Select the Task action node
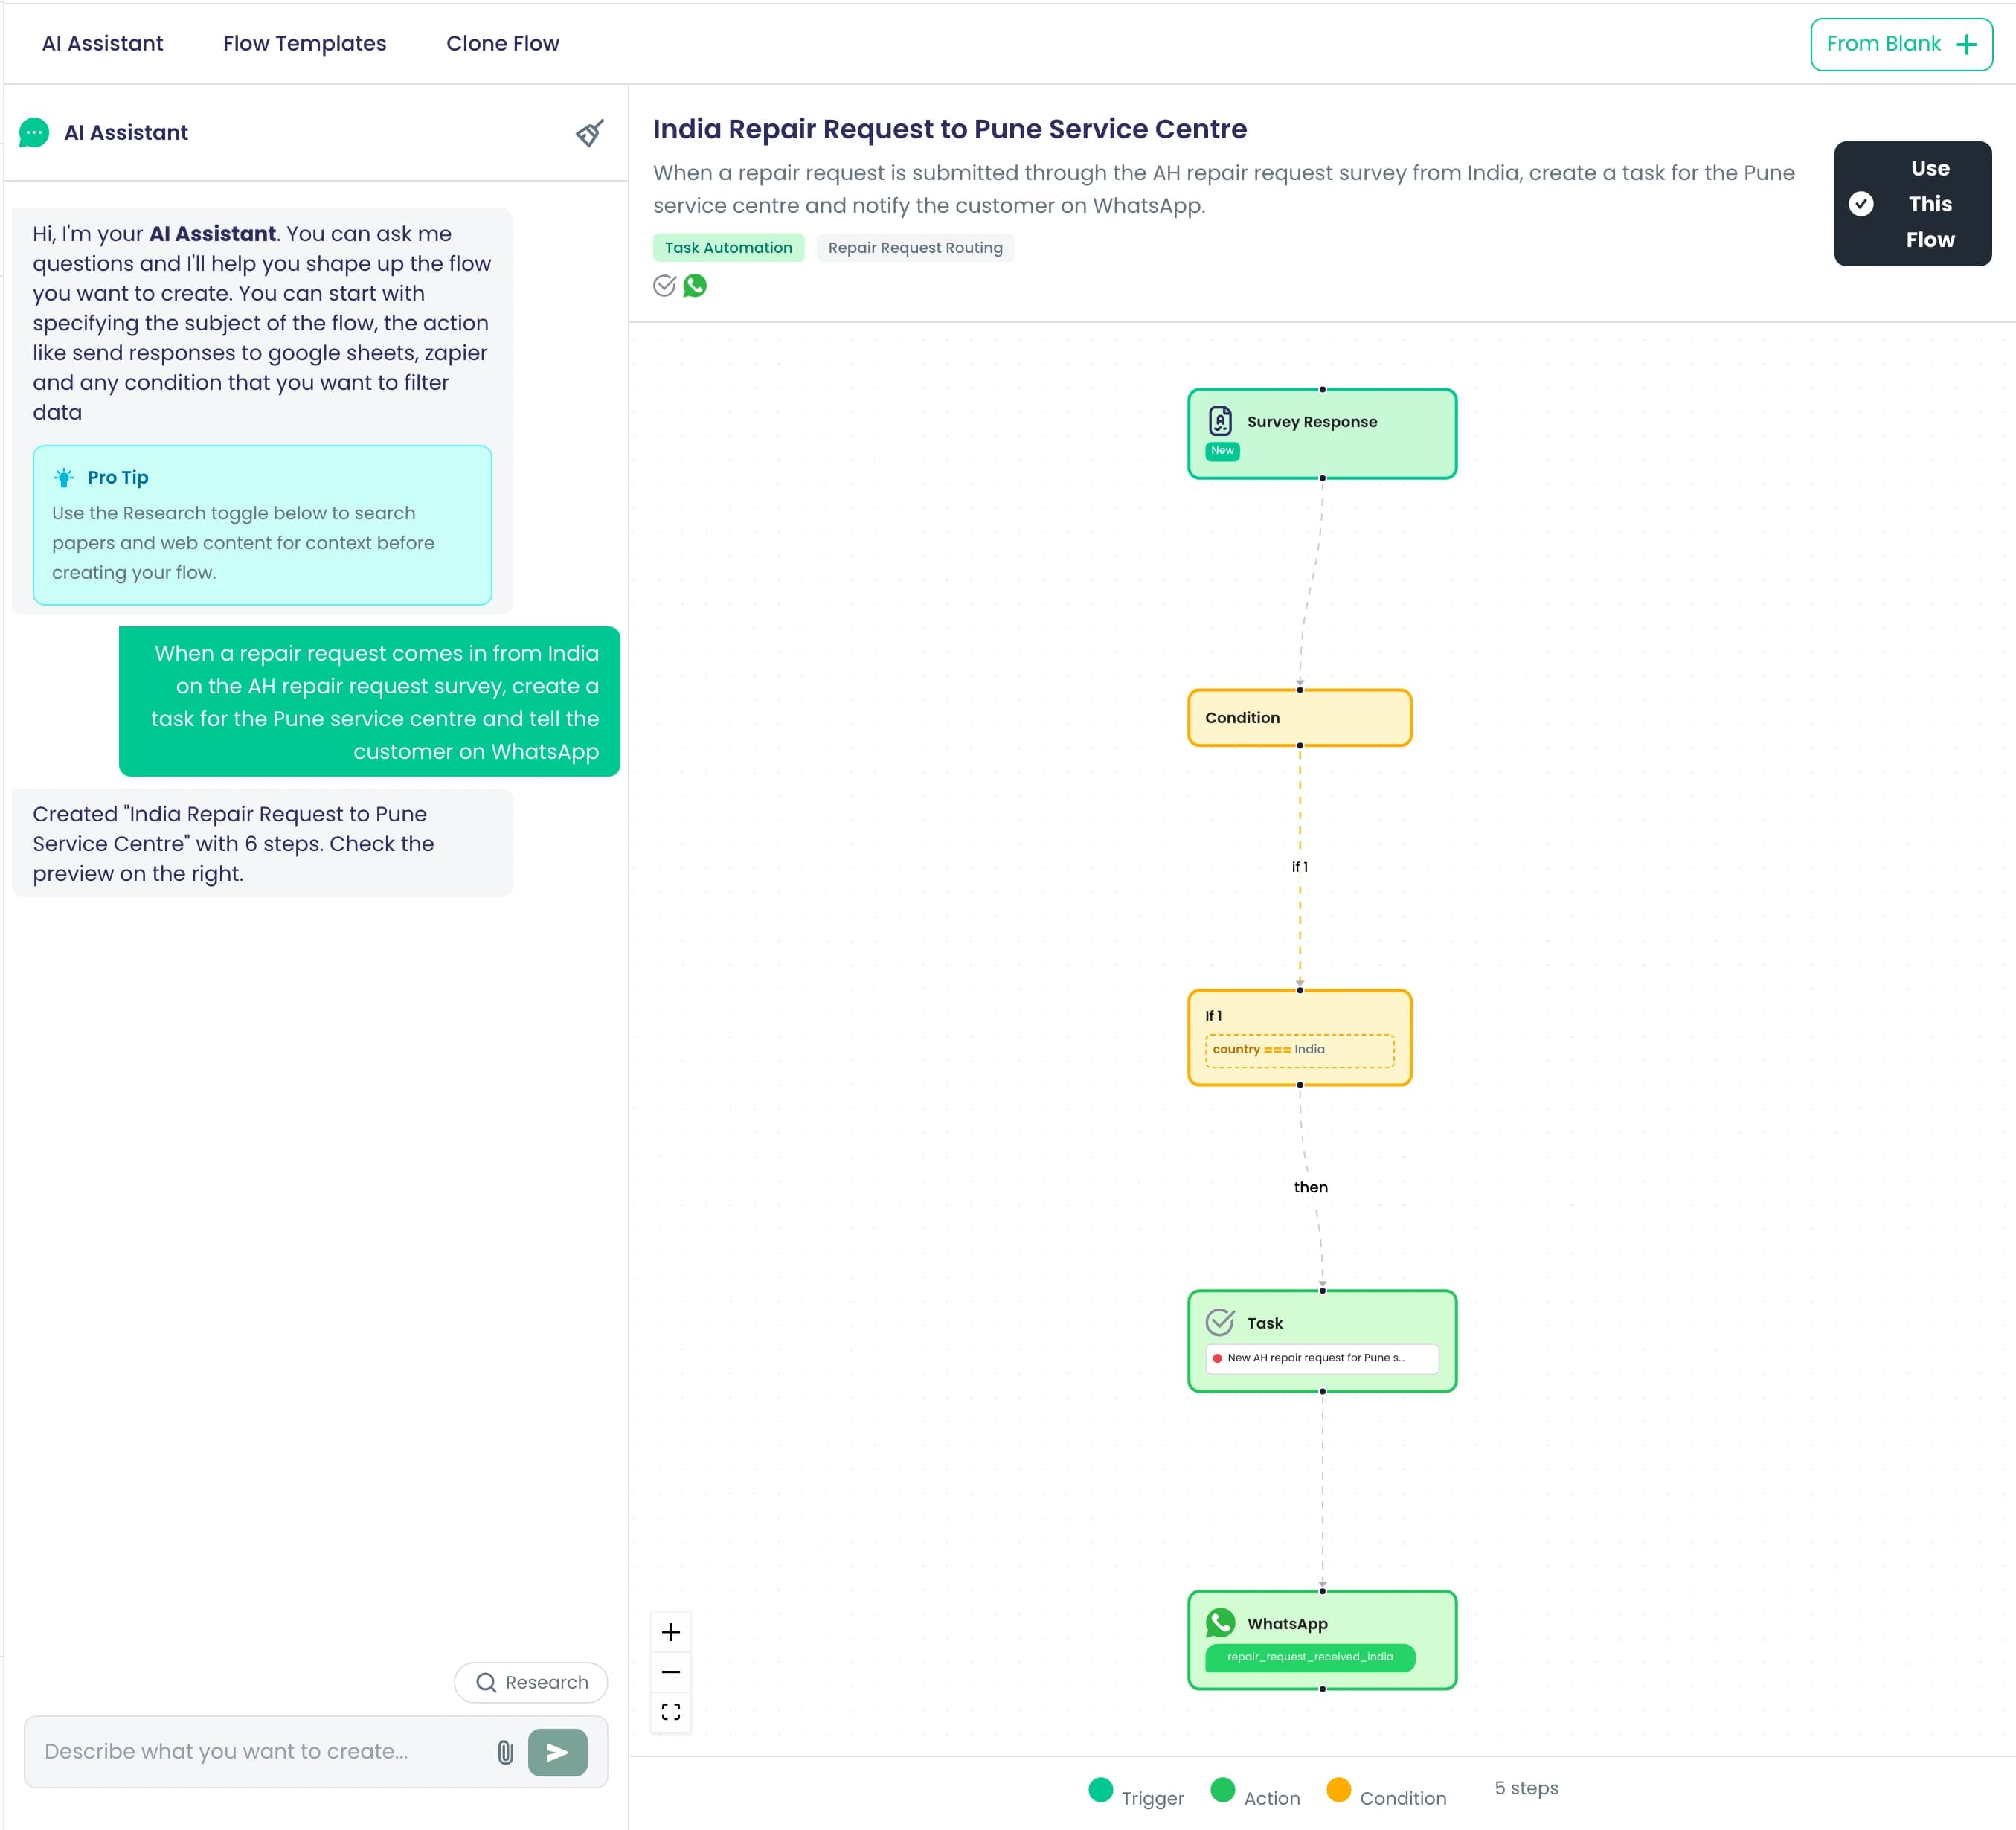 point(1322,1341)
